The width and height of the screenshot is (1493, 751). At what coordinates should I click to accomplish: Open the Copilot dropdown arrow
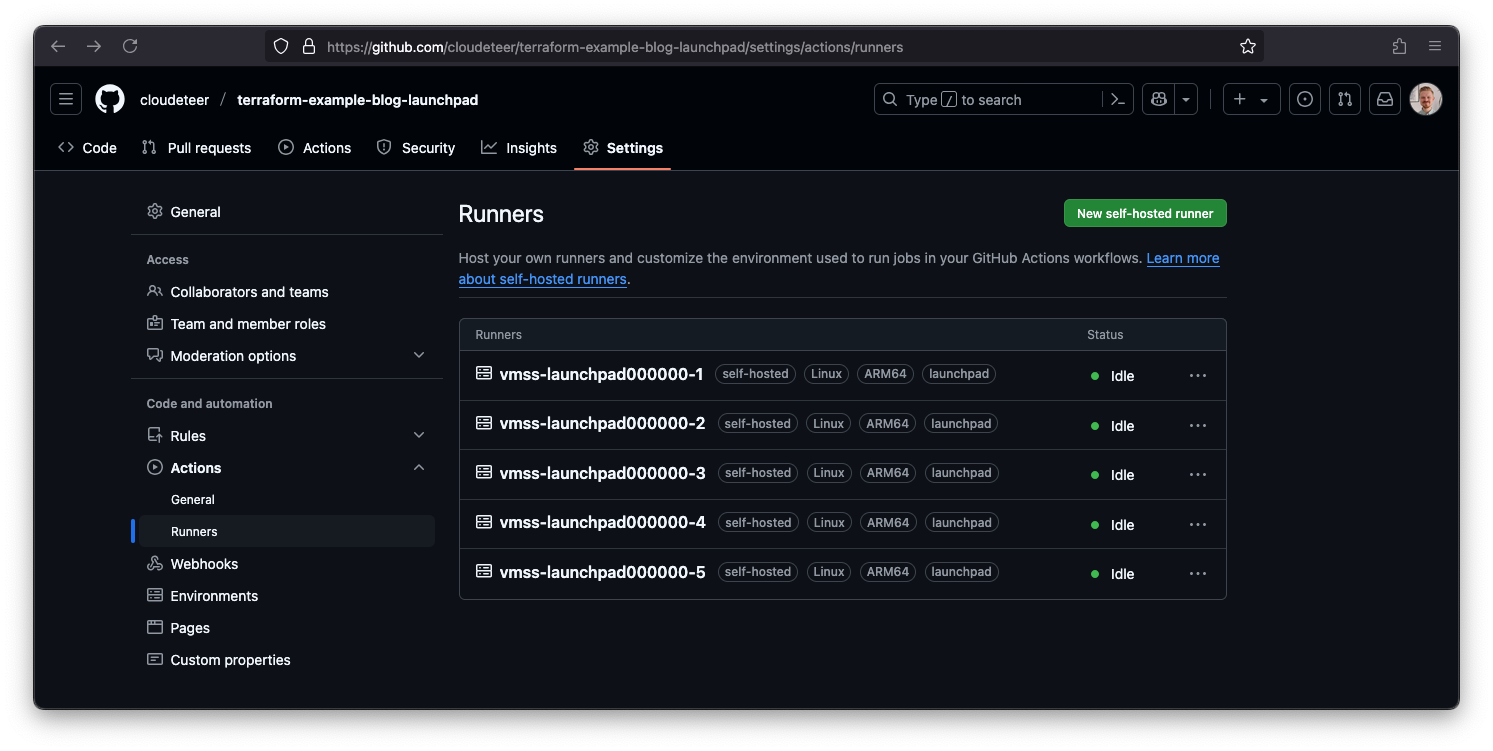(1186, 99)
